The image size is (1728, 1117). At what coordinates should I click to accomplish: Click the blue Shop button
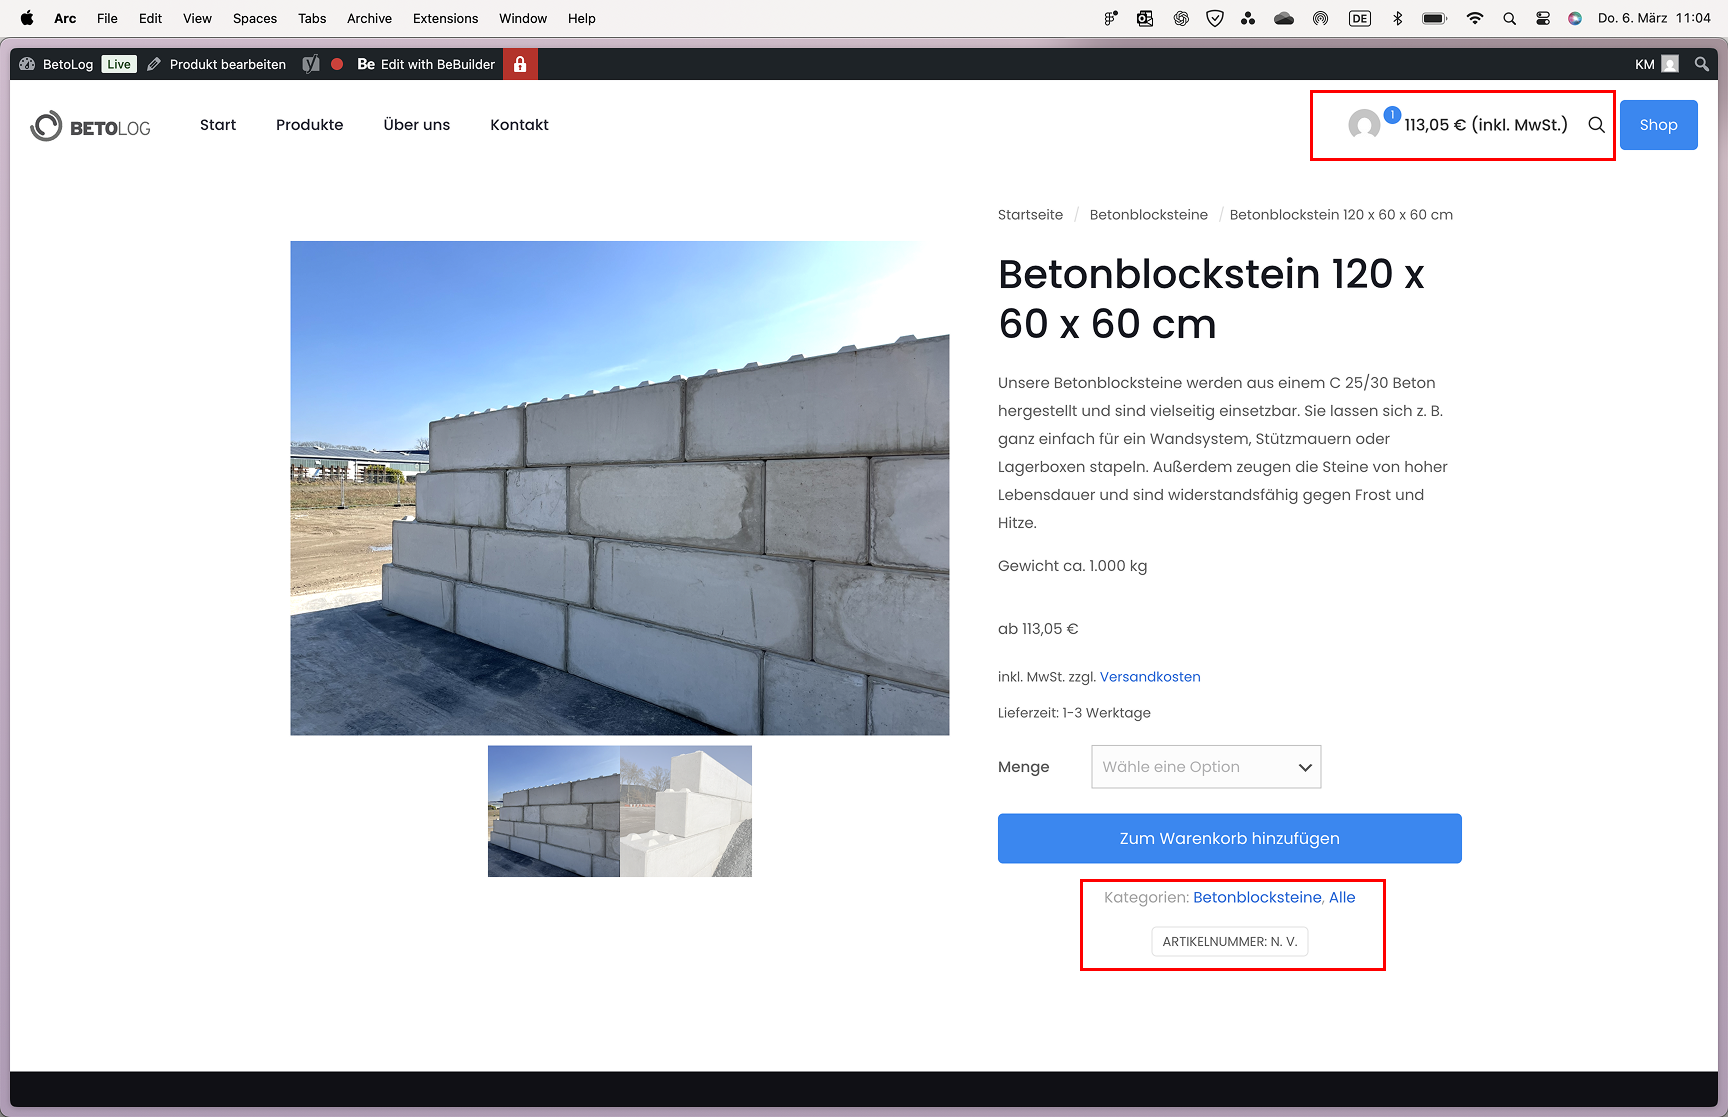click(1658, 125)
